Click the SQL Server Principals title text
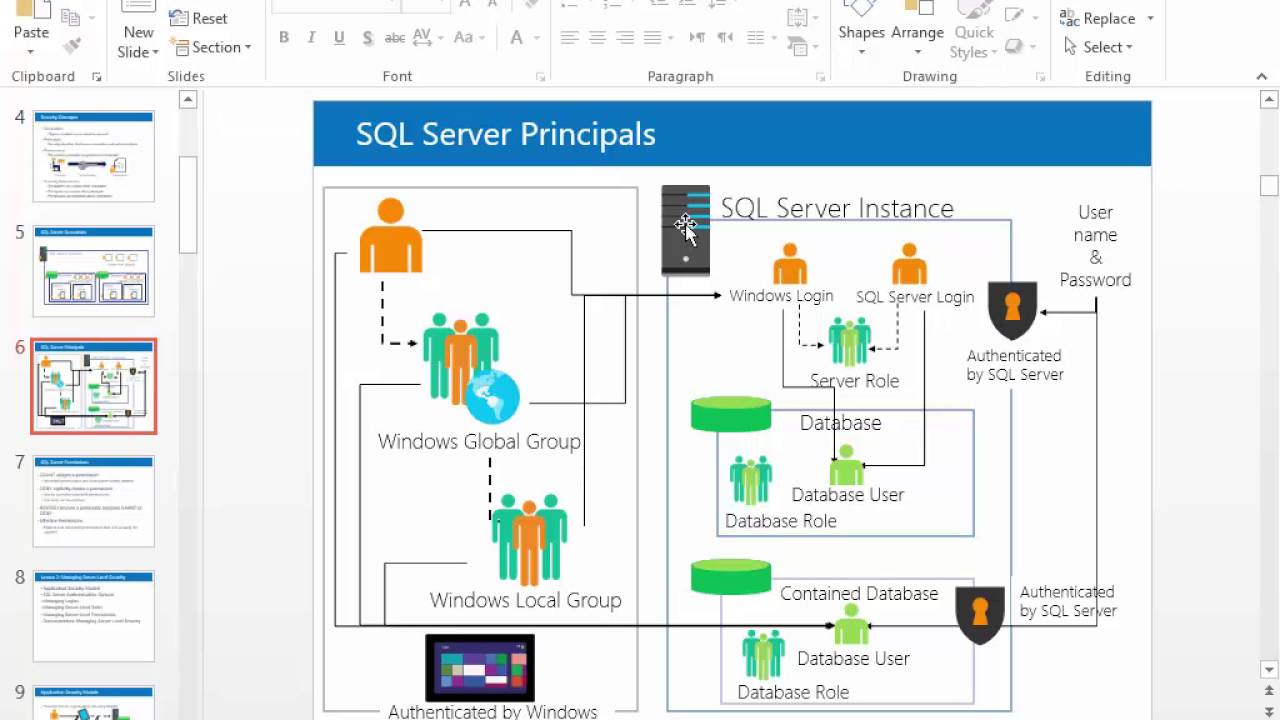Image resolution: width=1280 pixels, height=720 pixels. pos(505,134)
